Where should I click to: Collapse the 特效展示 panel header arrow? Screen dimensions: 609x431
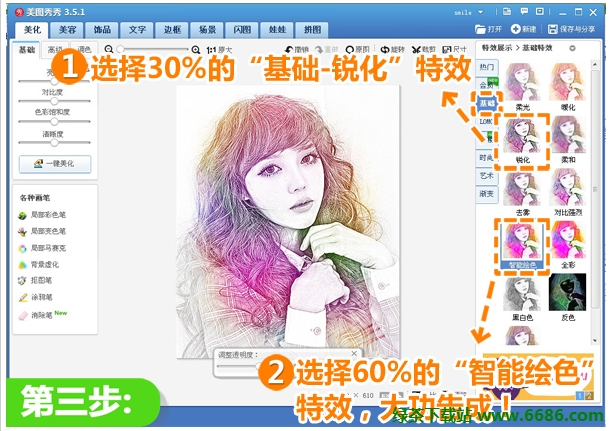click(572, 48)
